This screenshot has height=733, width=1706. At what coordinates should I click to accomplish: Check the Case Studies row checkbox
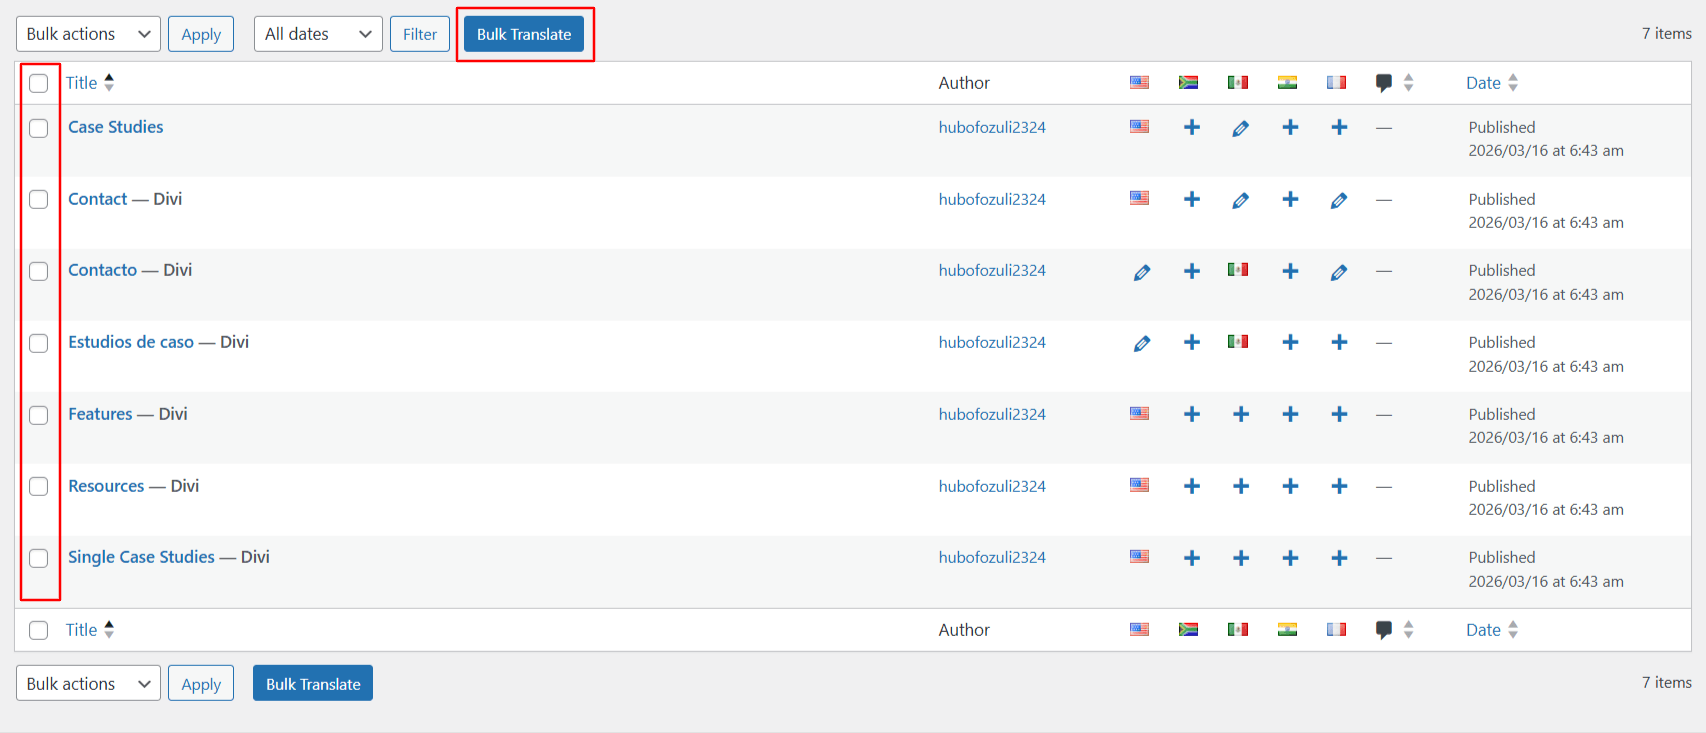pyautogui.click(x=39, y=128)
